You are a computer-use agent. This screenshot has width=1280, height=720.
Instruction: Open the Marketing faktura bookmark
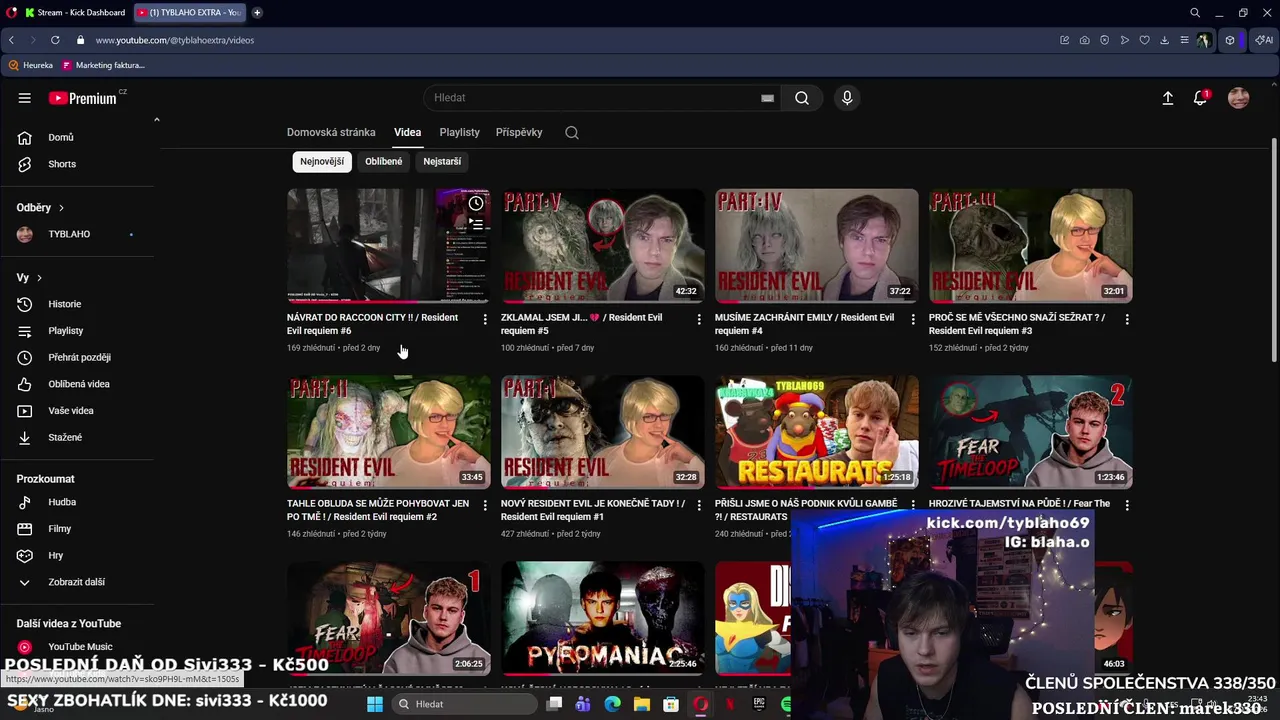click(103, 65)
